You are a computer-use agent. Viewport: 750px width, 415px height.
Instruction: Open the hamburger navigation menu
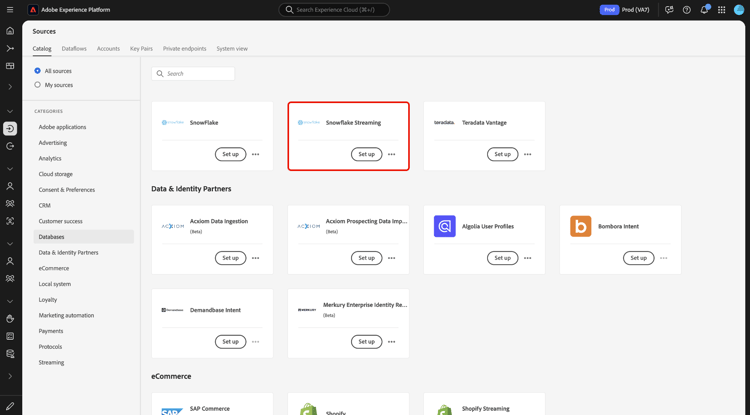coord(10,10)
